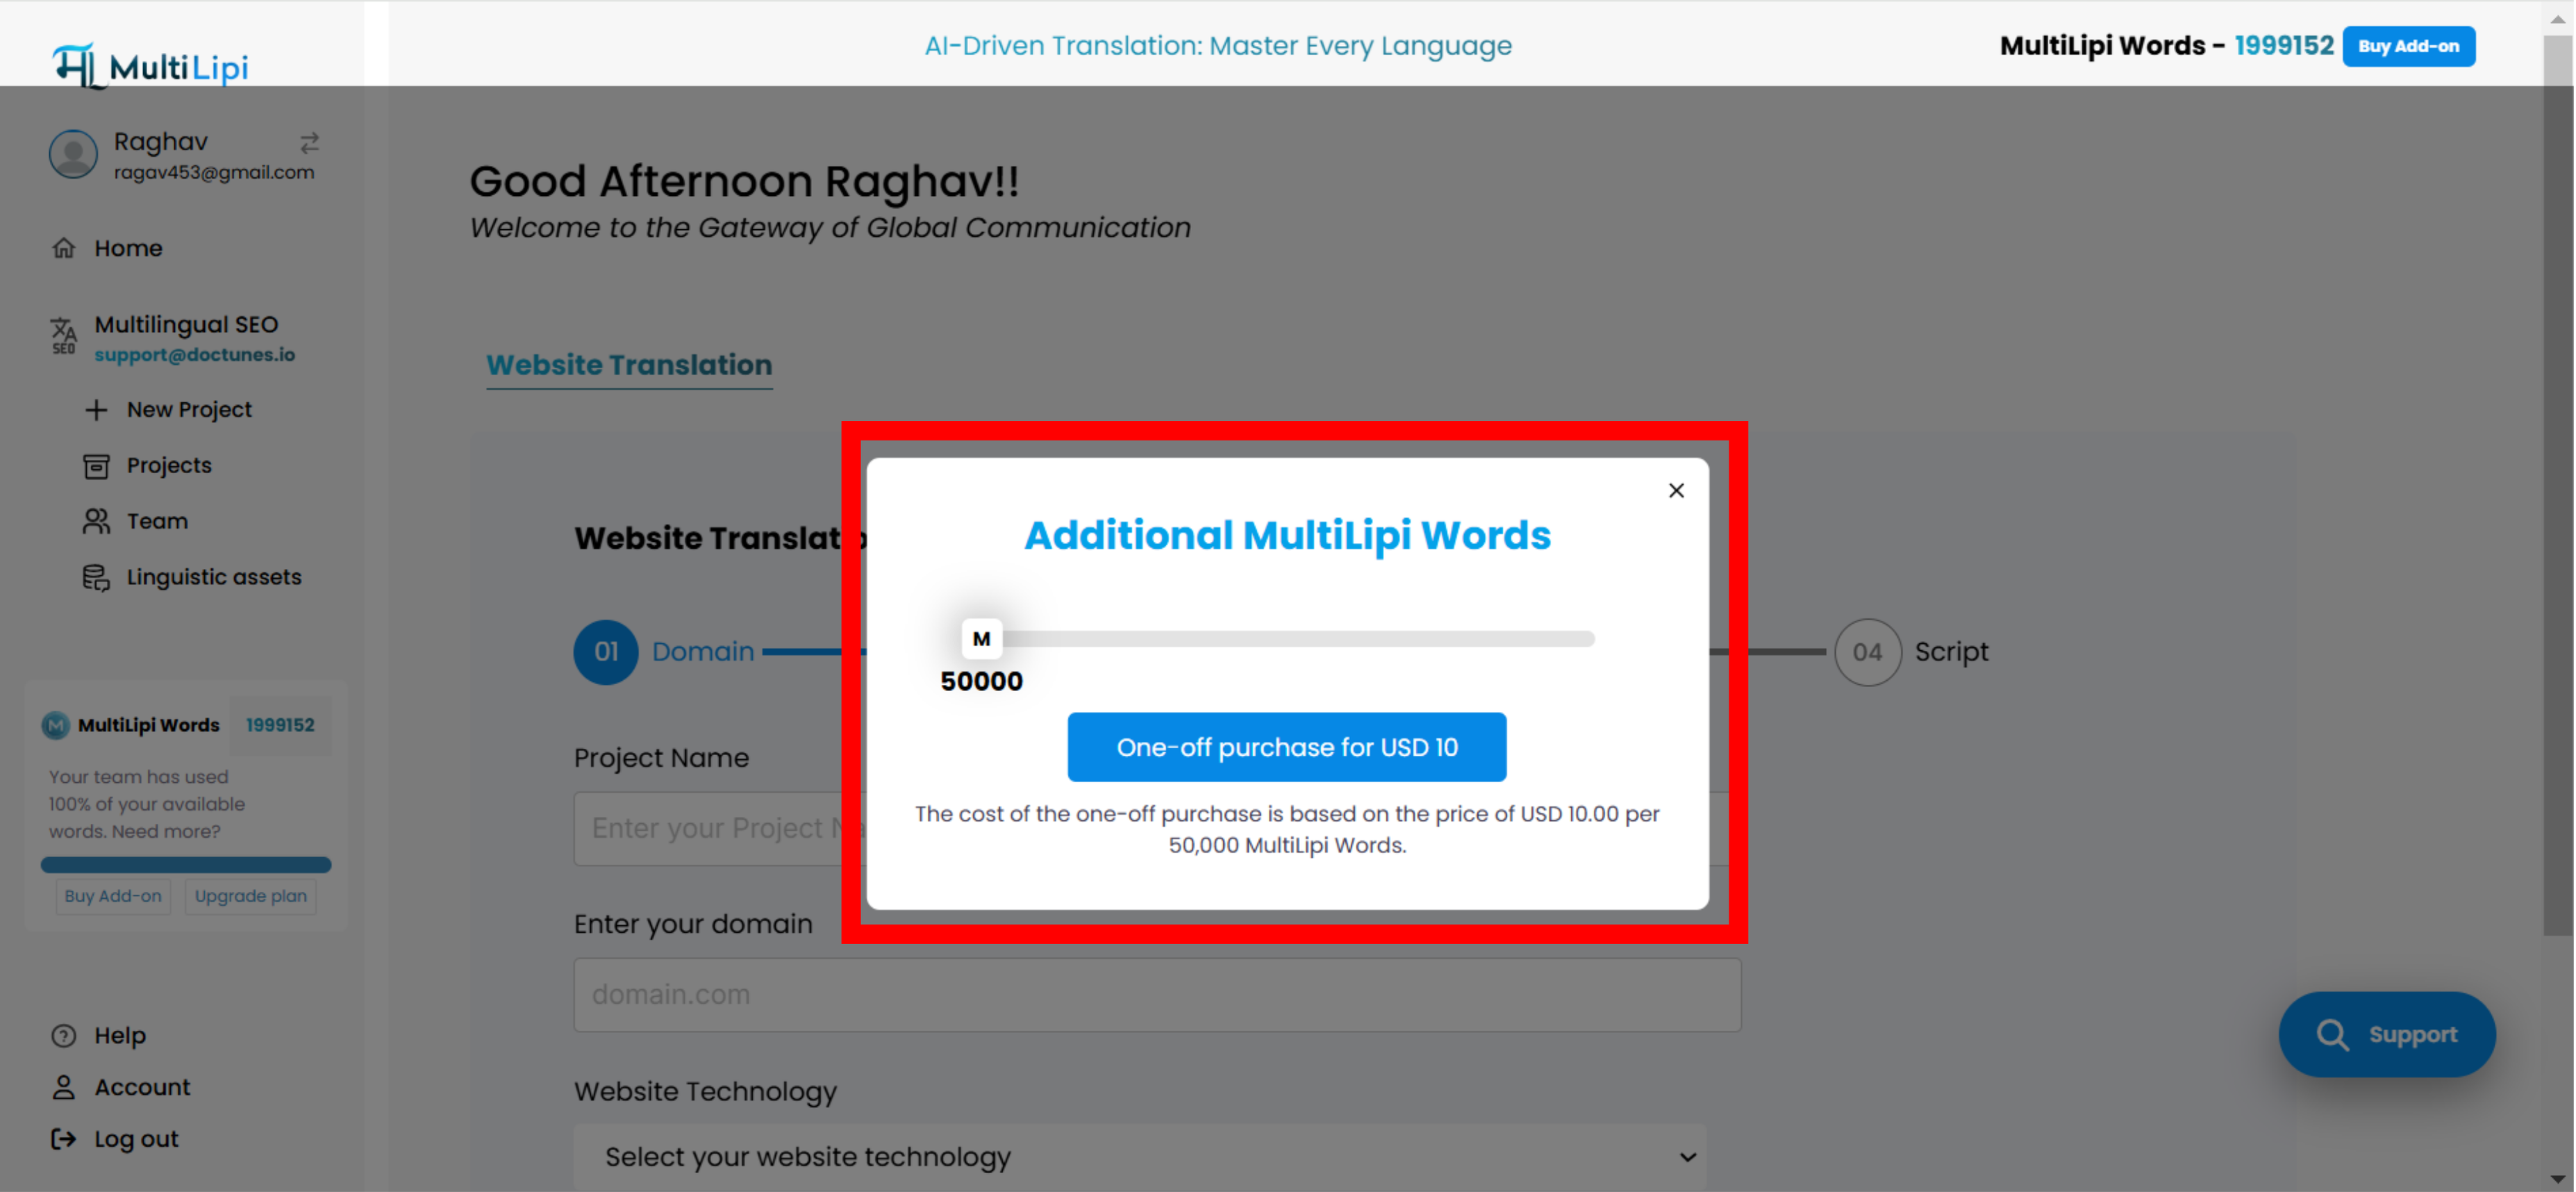Click the Help question mark icon
2576x1192 pixels.
(64, 1036)
